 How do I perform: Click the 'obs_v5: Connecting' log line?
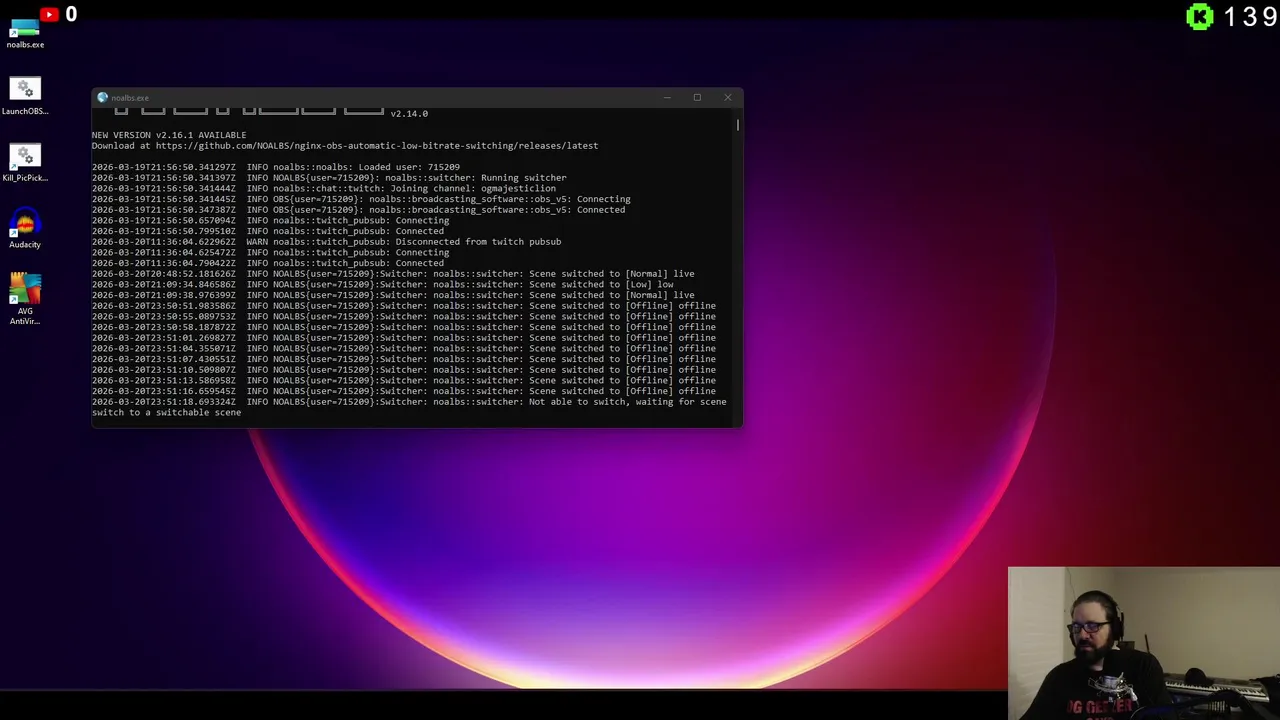(x=361, y=199)
